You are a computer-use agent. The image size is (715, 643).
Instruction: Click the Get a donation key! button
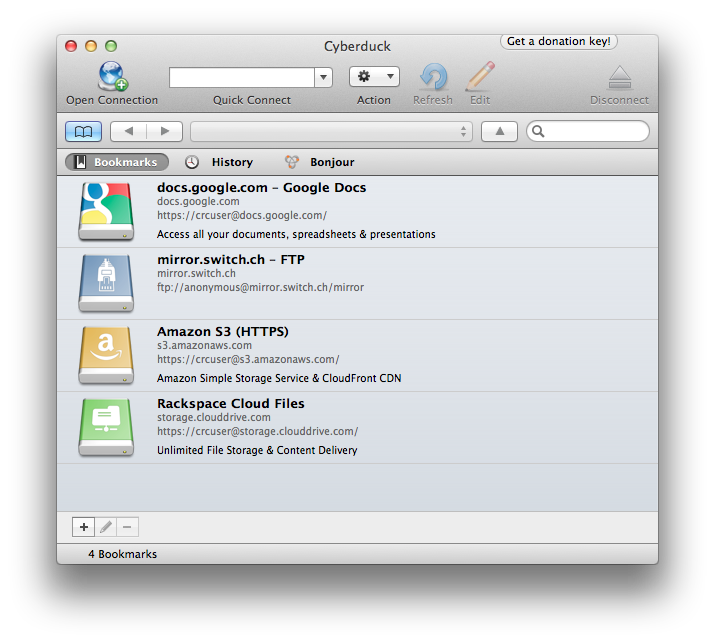click(x=559, y=41)
